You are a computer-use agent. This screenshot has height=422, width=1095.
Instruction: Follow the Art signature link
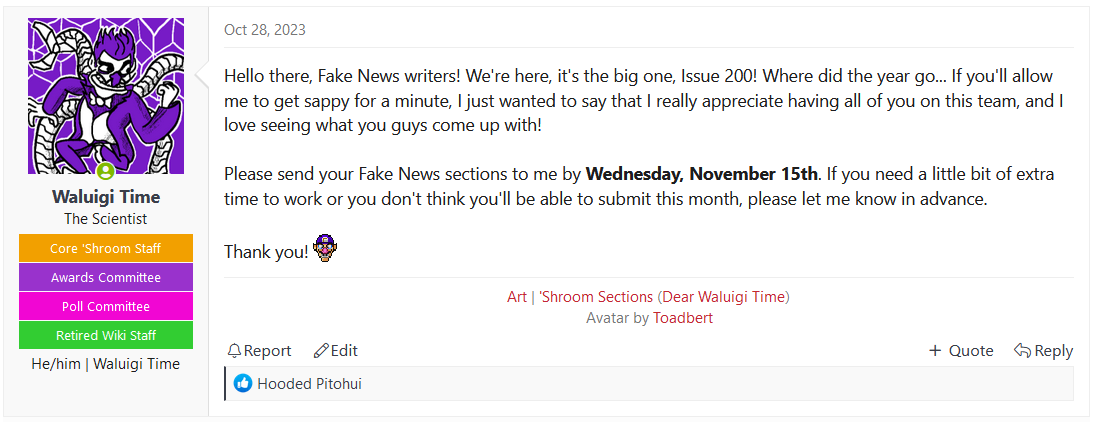click(x=517, y=297)
